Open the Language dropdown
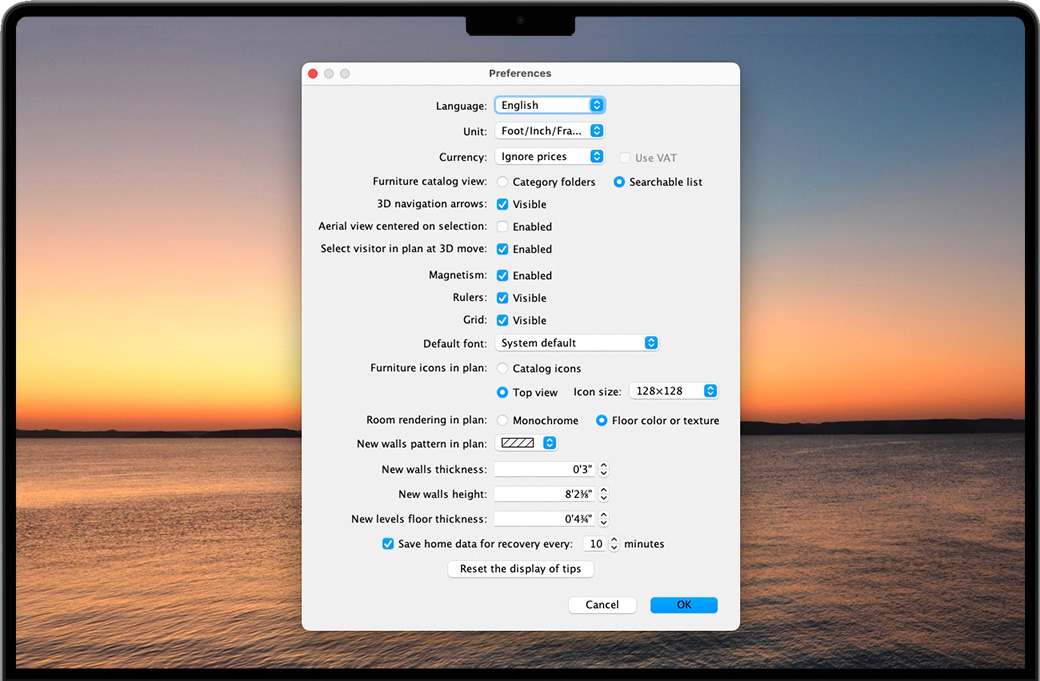Image resolution: width=1040 pixels, height=681 pixels. (x=550, y=105)
